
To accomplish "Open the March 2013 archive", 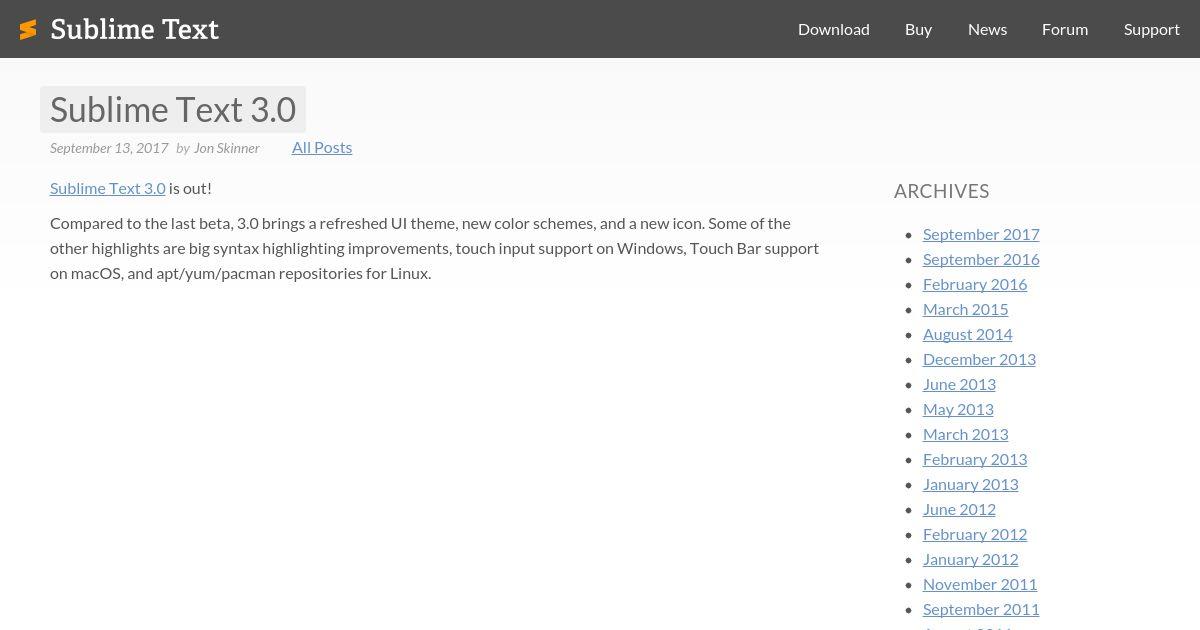I will [965, 434].
